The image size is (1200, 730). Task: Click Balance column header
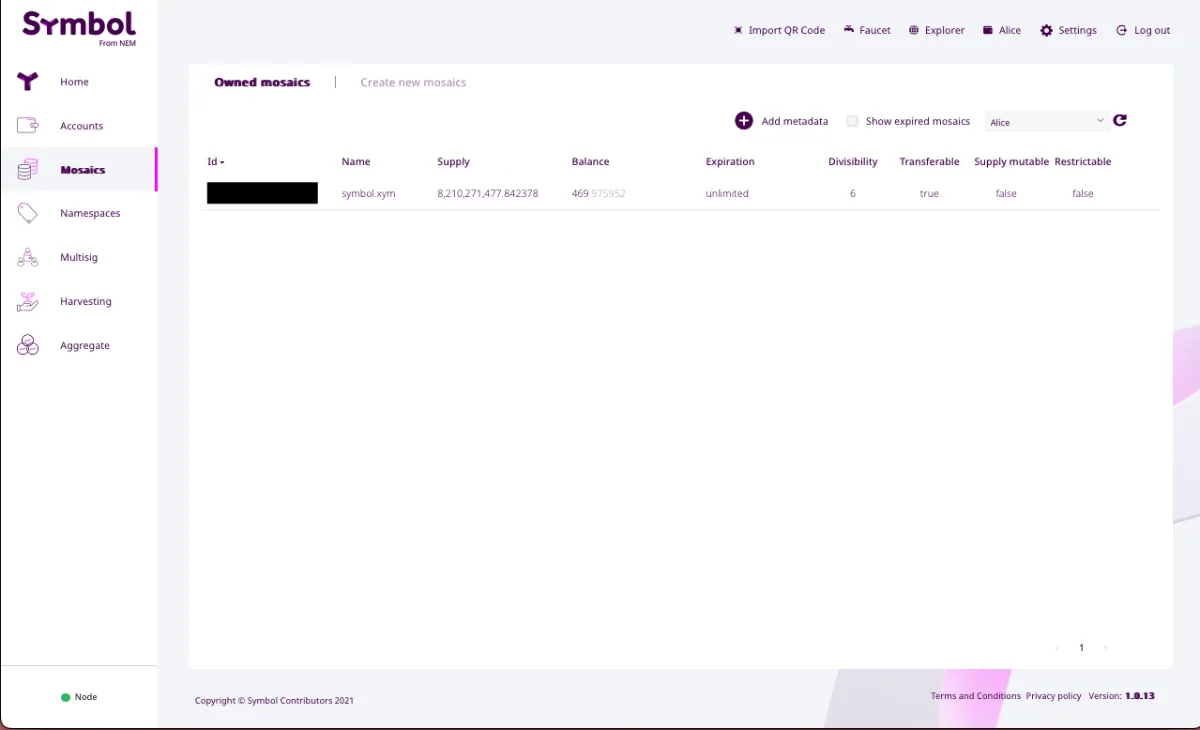tap(590, 162)
